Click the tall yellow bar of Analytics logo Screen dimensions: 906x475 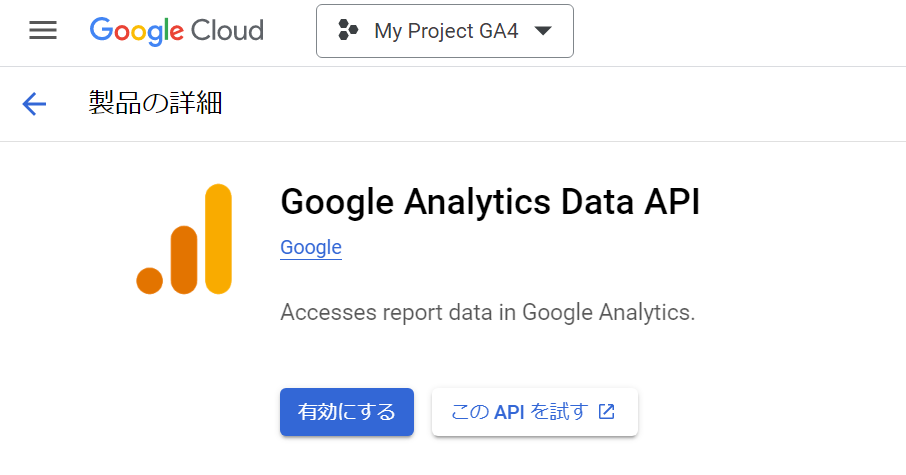[x=217, y=238]
